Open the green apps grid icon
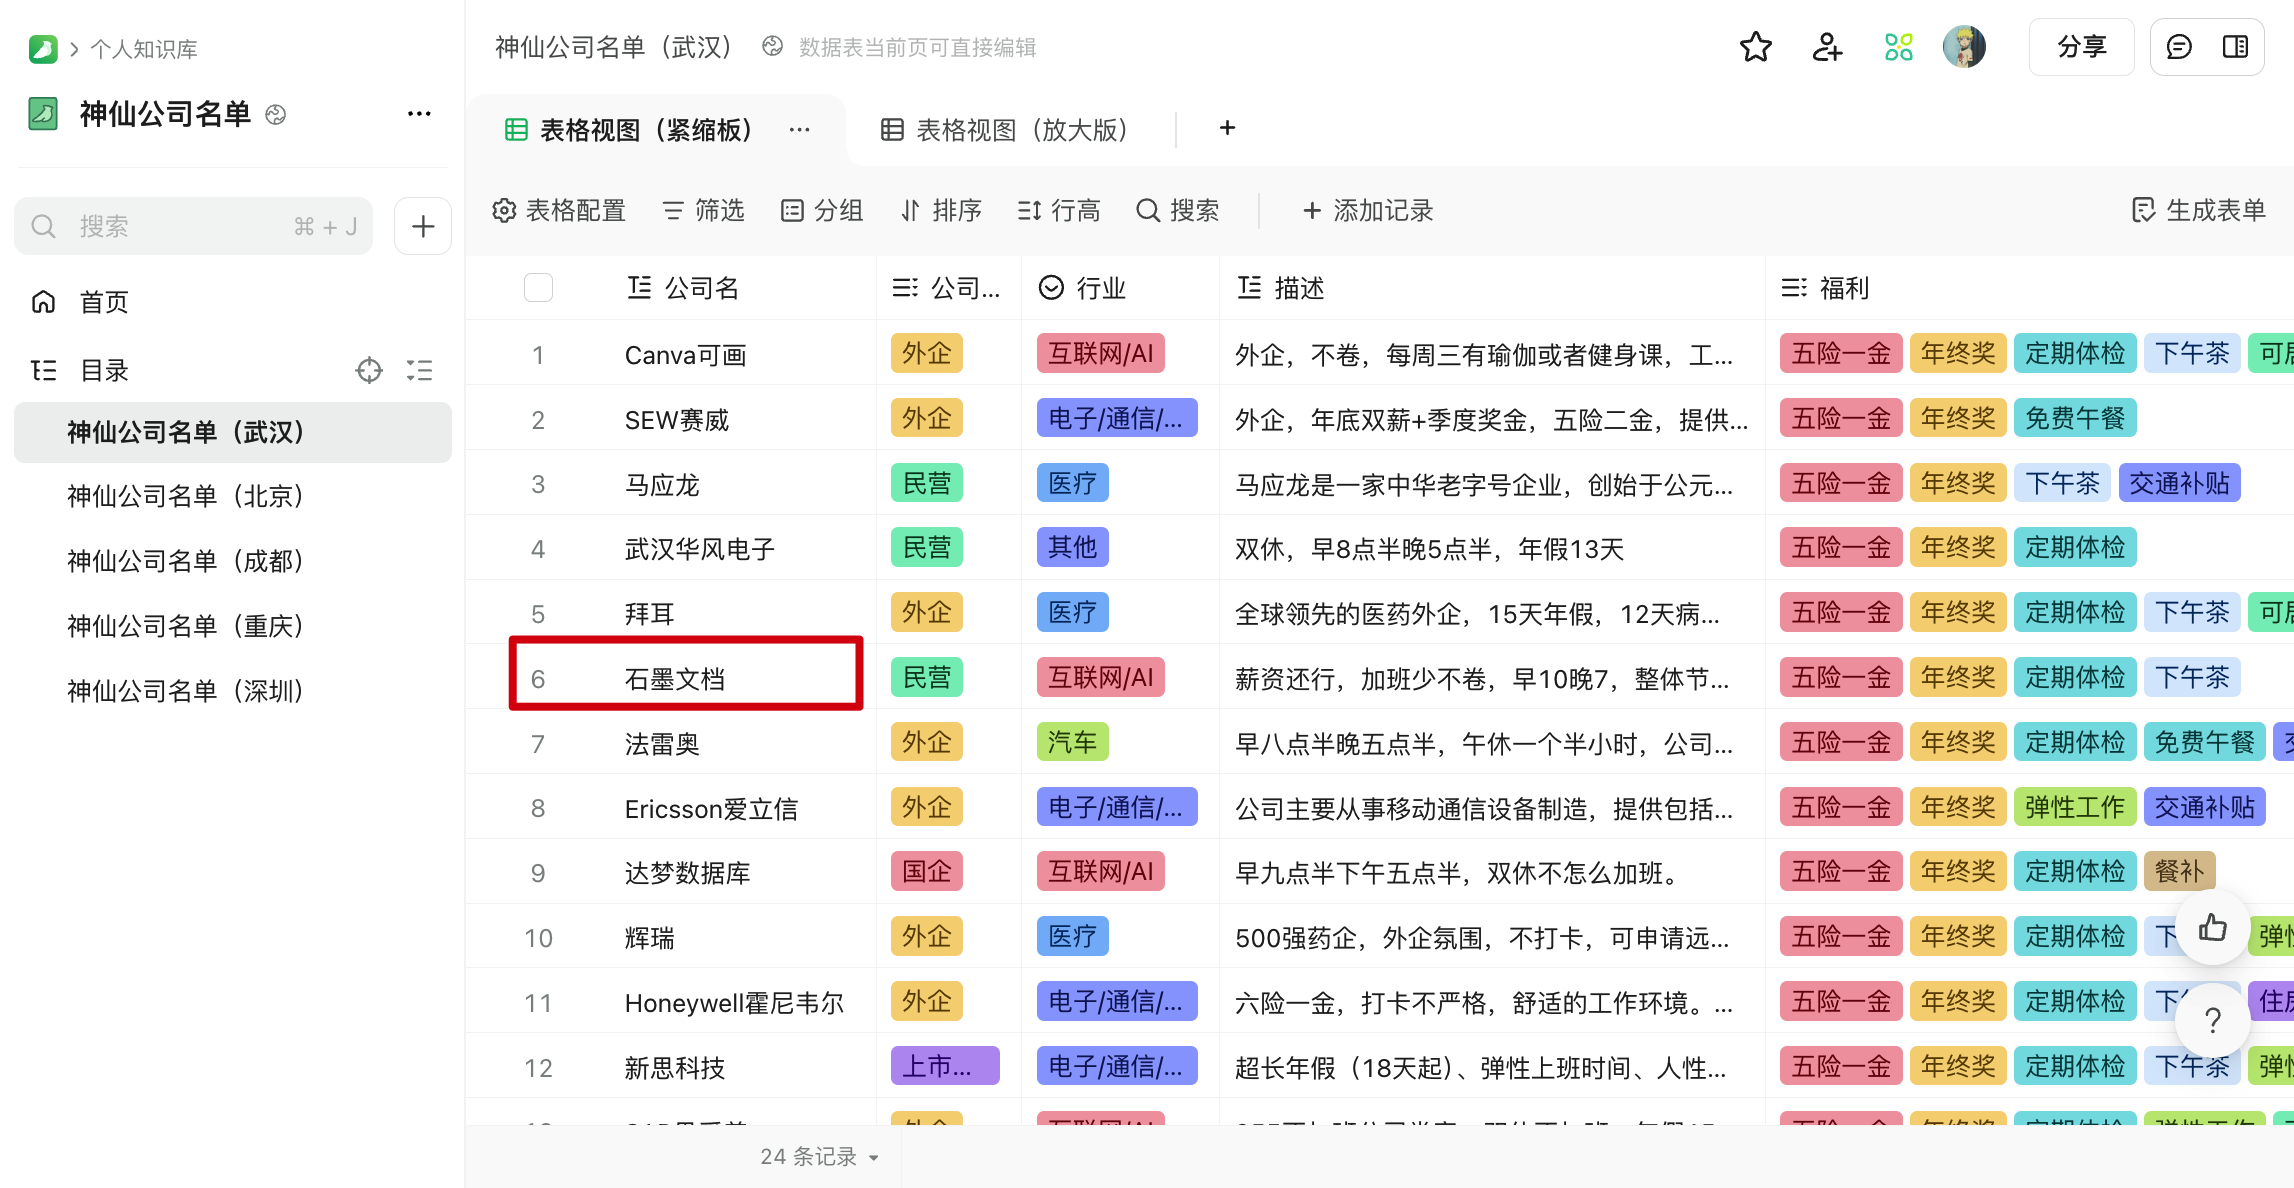Image resolution: width=2294 pixels, height=1188 pixels. 1898,47
